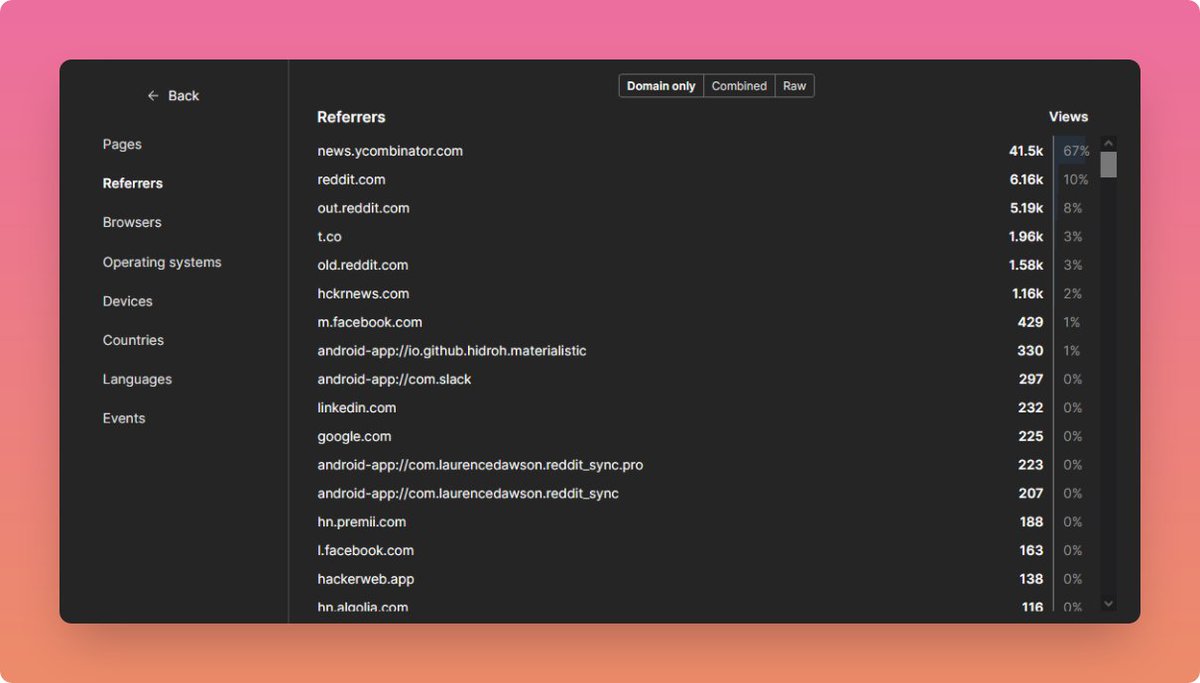The image size is (1200, 683).
Task: Open the Pages section
Action: point(122,144)
